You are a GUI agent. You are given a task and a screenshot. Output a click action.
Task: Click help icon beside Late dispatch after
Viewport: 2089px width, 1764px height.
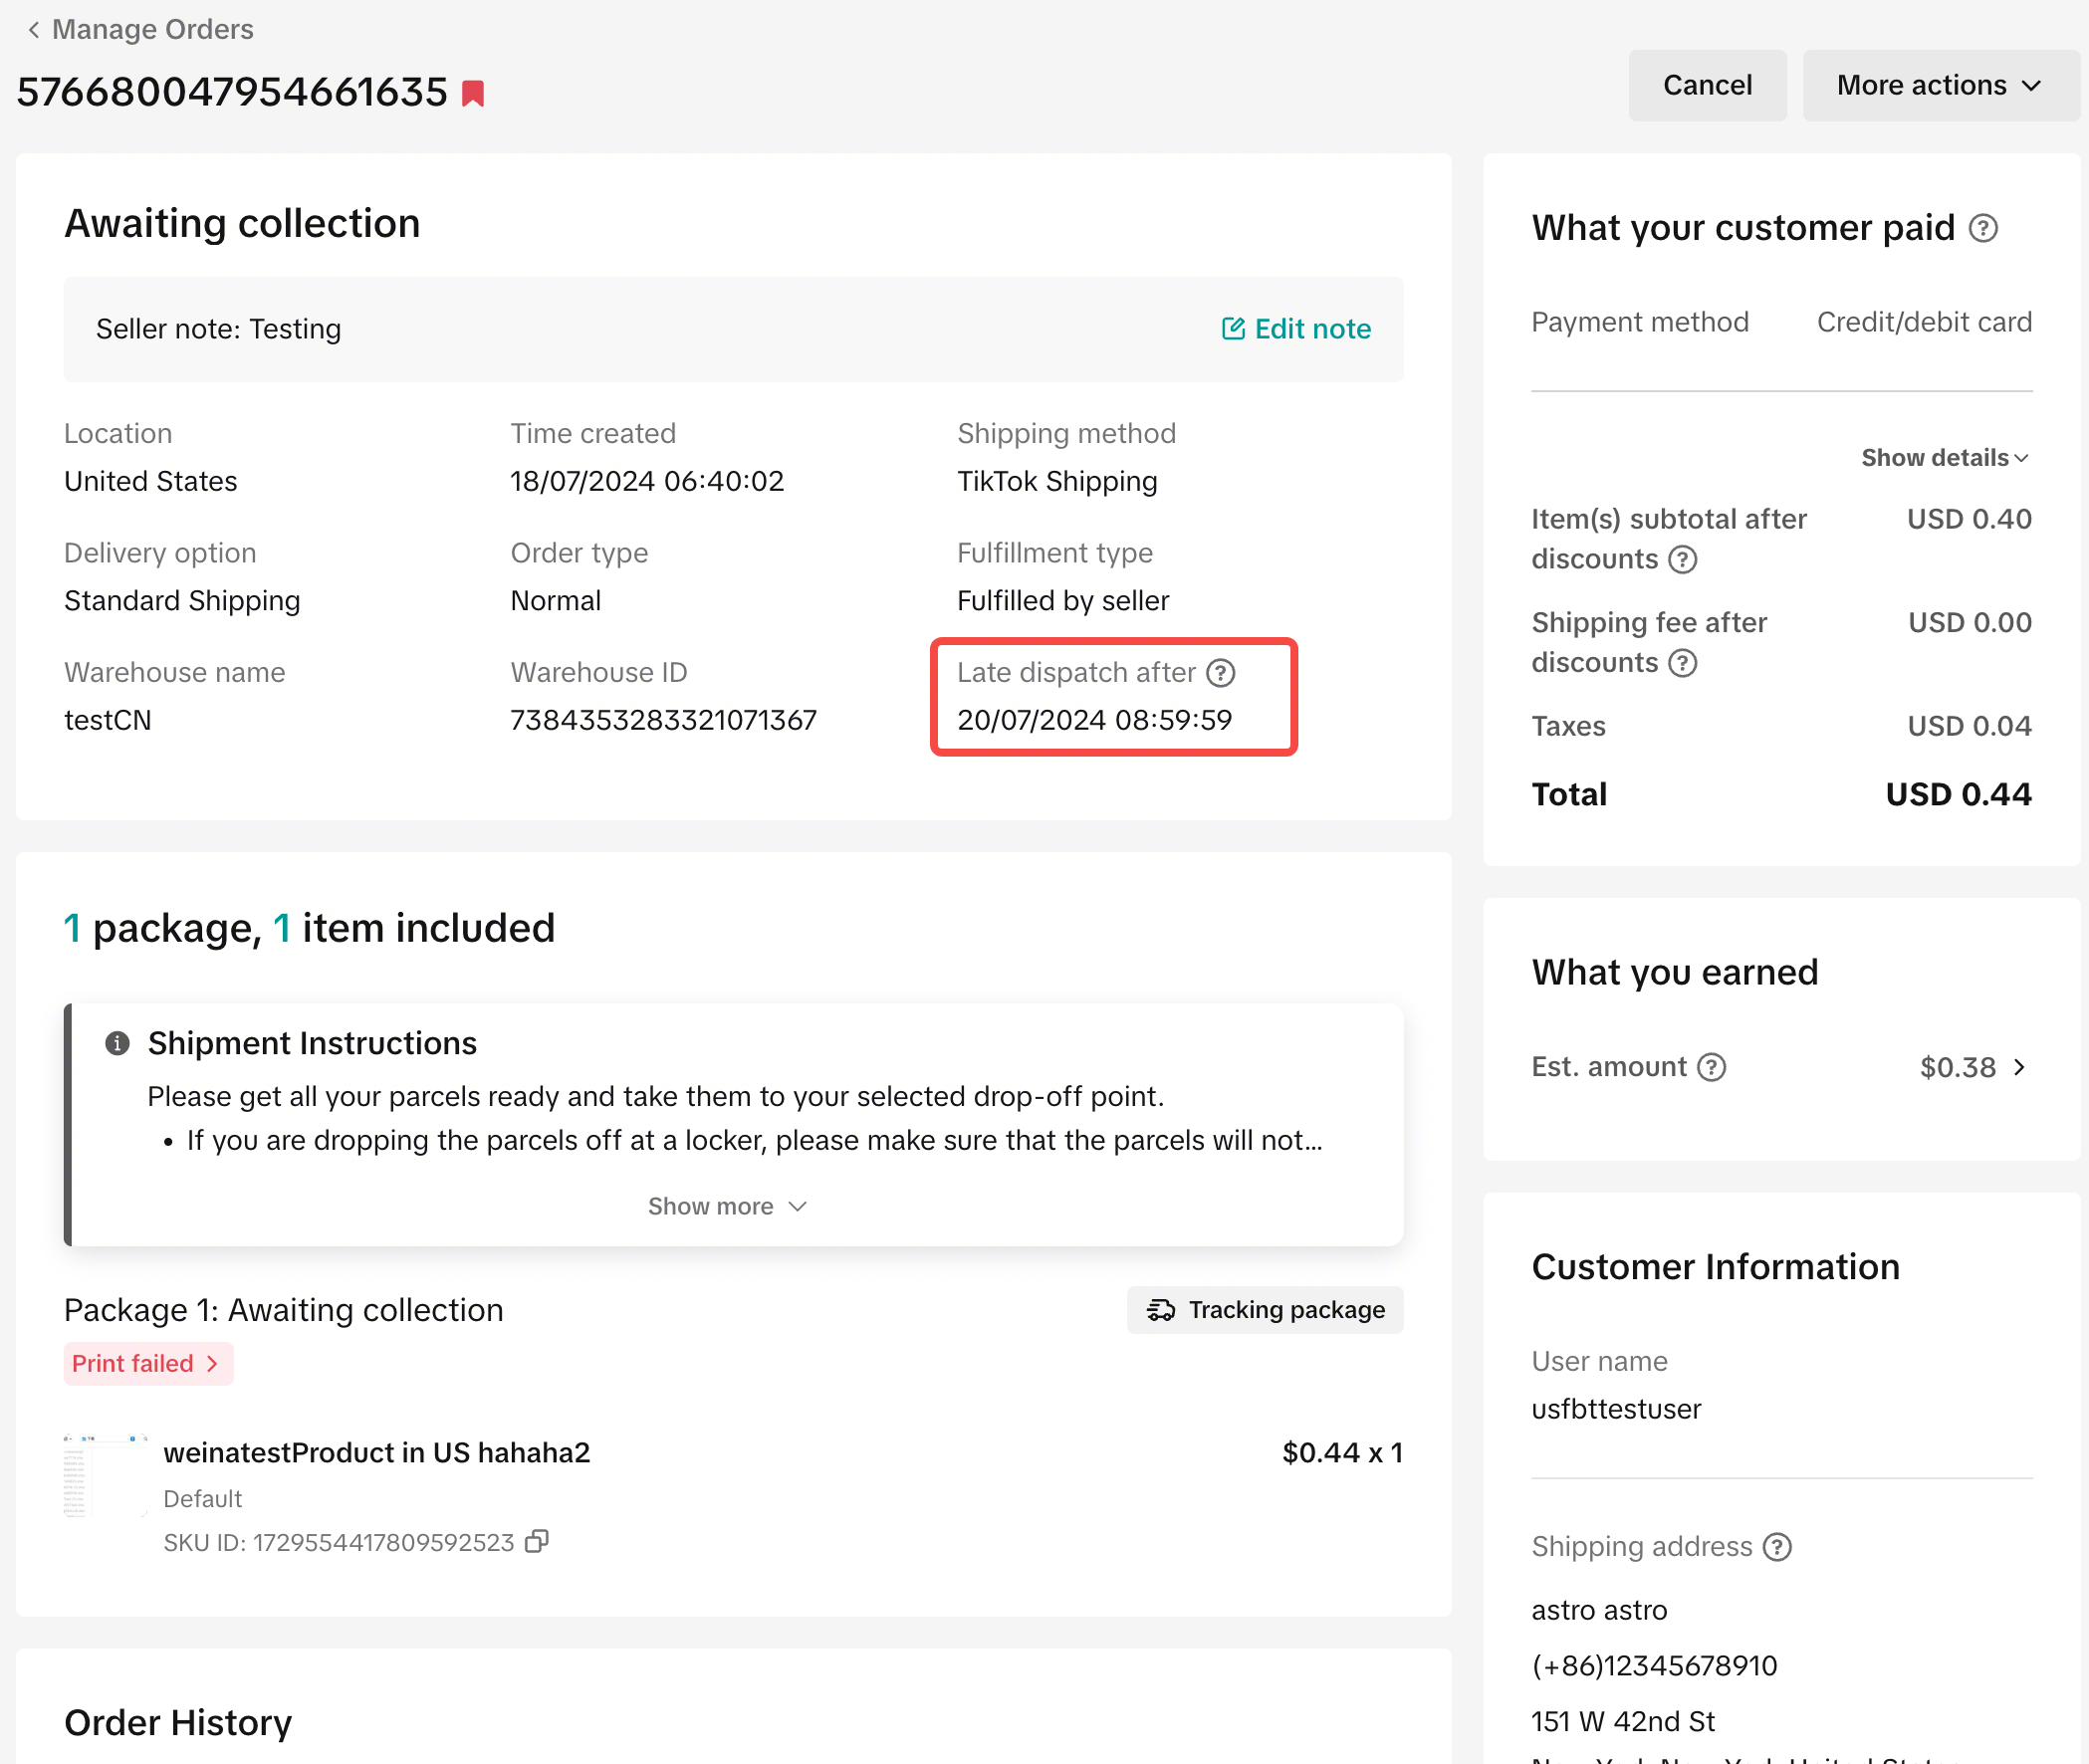1220,673
